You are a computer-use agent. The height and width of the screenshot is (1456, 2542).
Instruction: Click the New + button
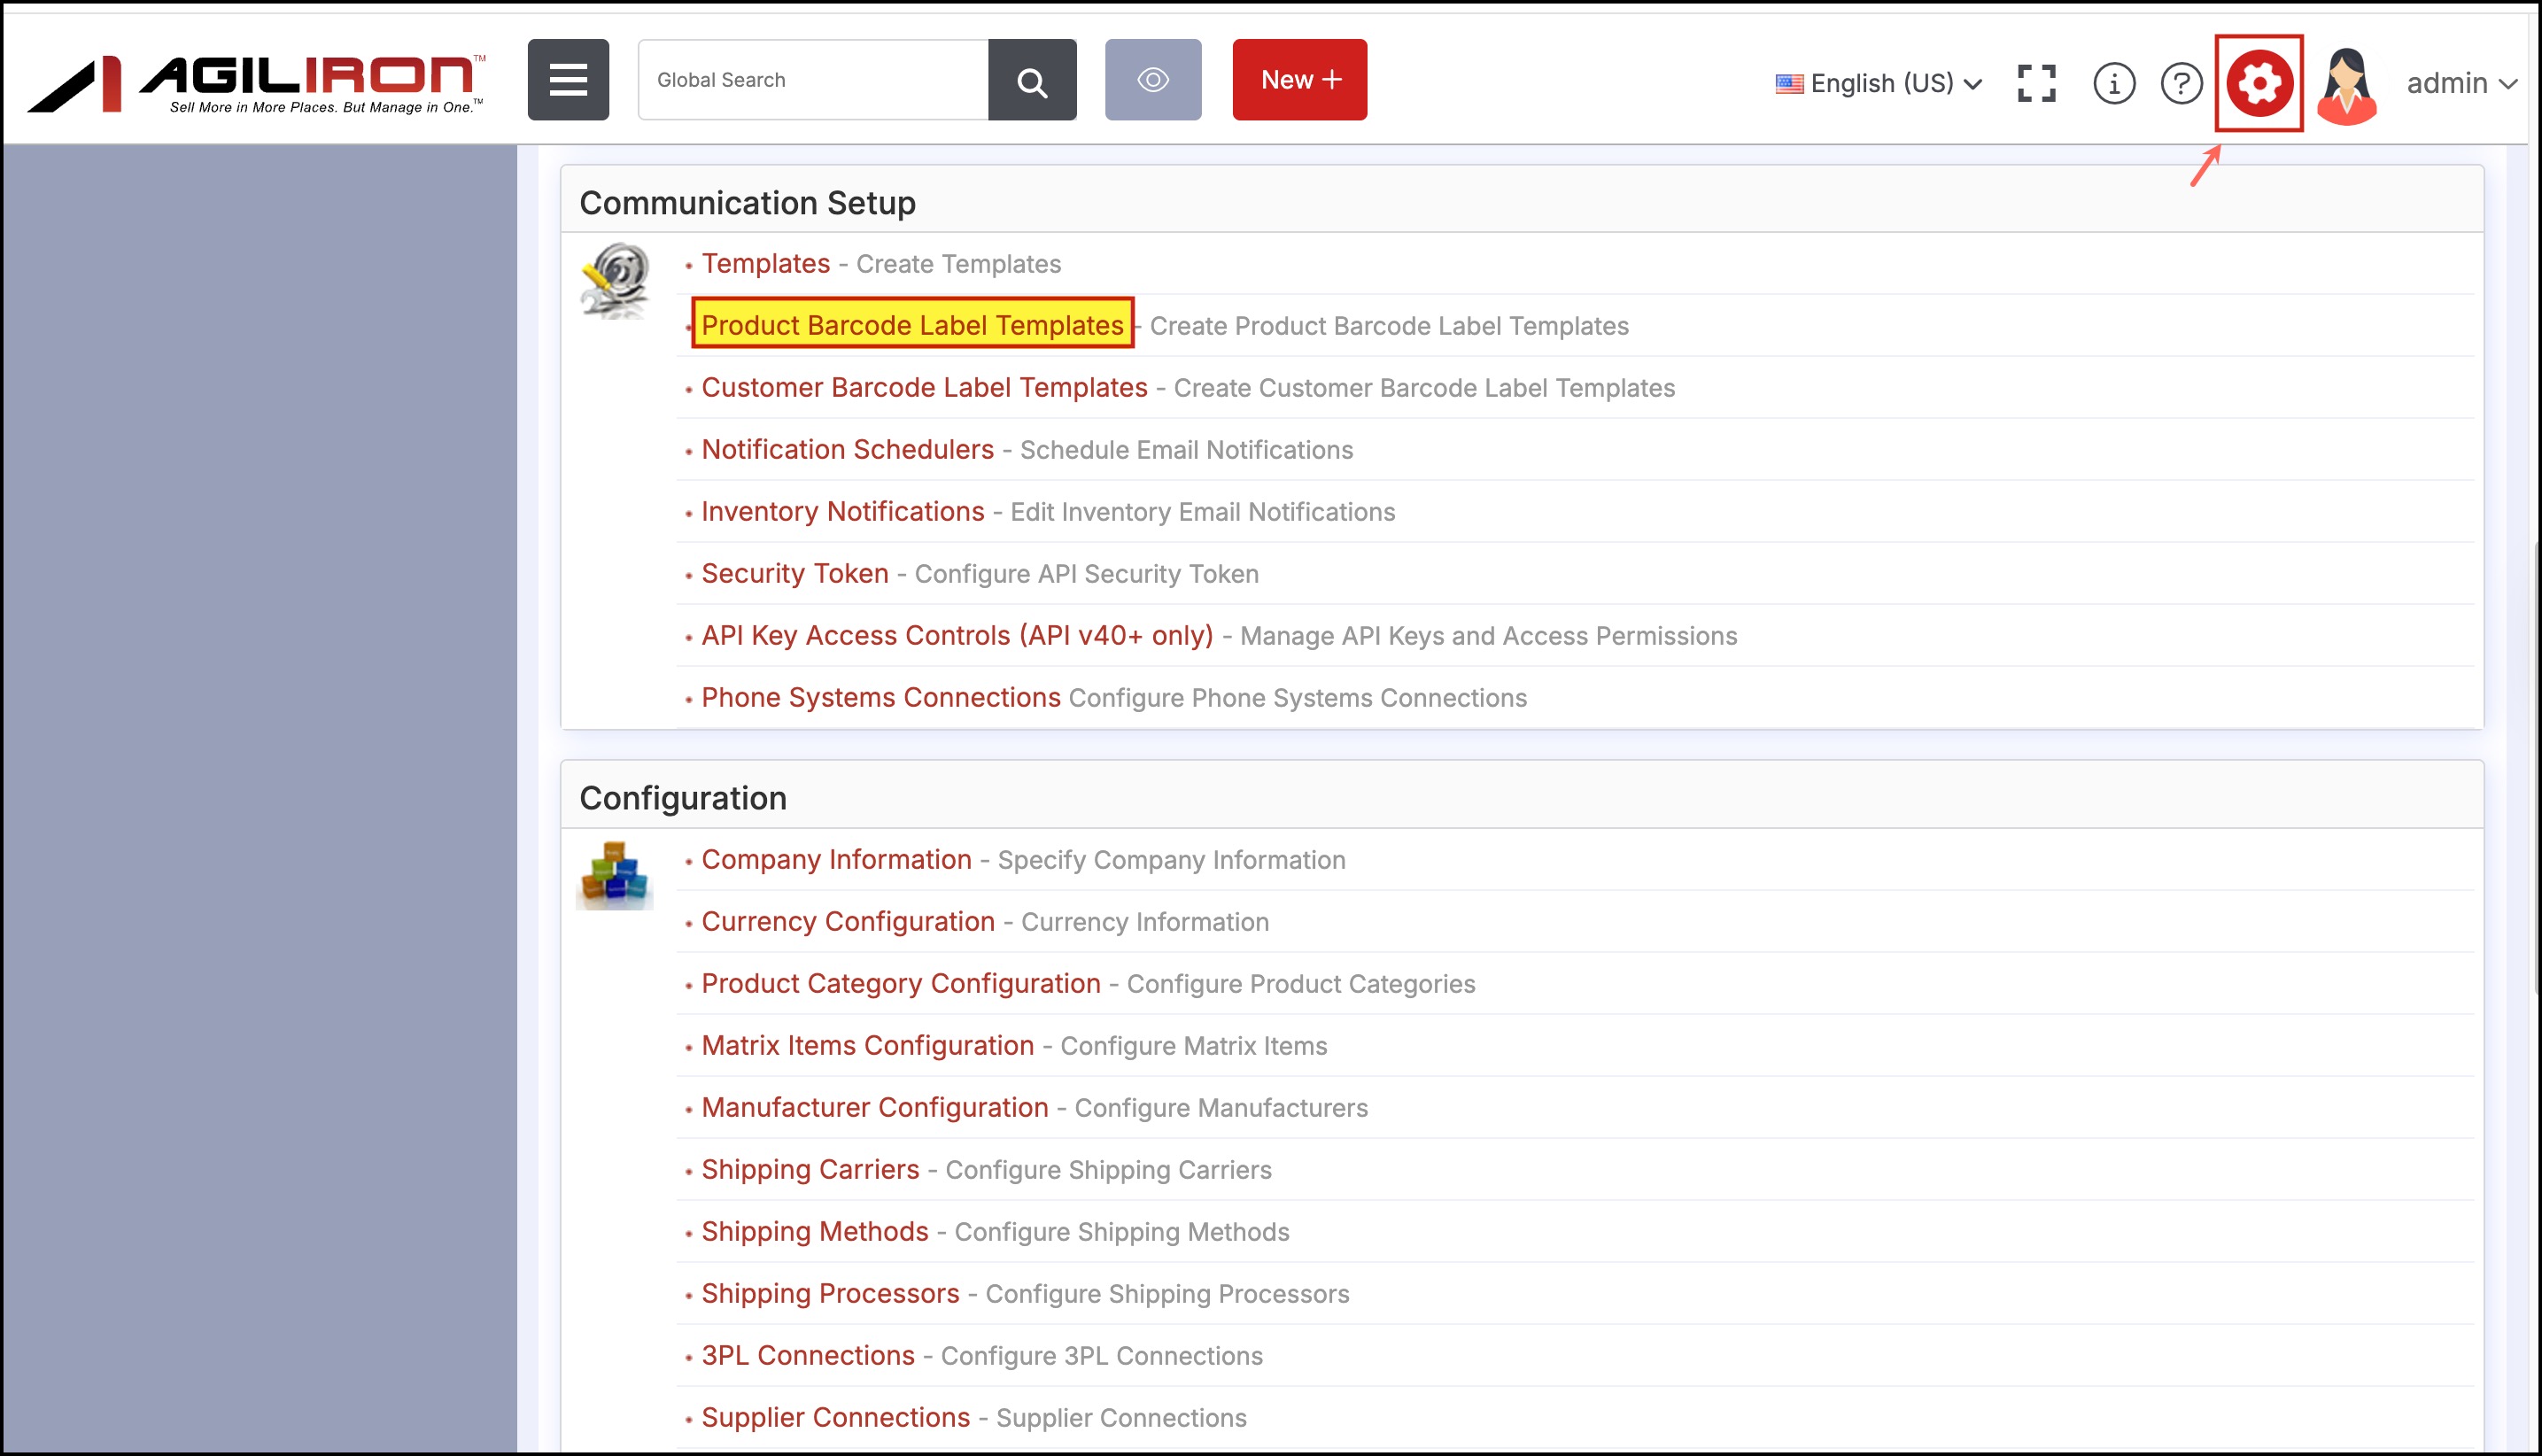tap(1299, 80)
